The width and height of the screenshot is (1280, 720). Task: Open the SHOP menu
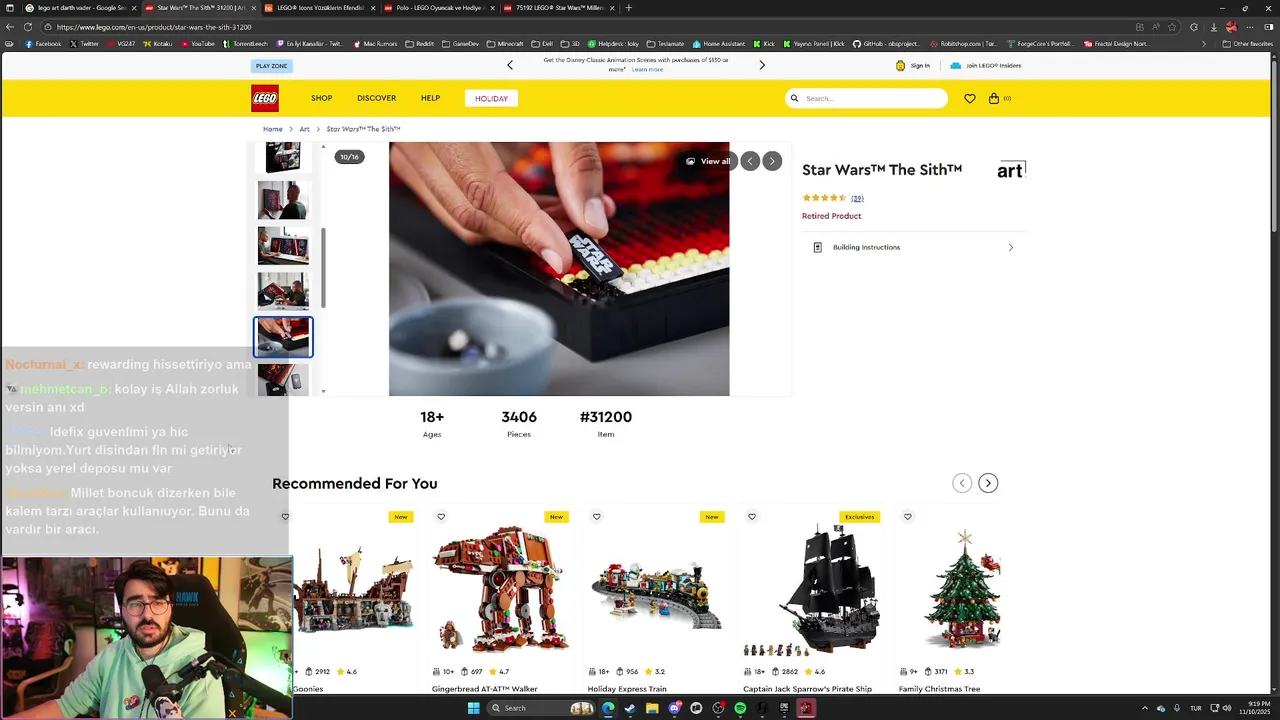pos(321,98)
